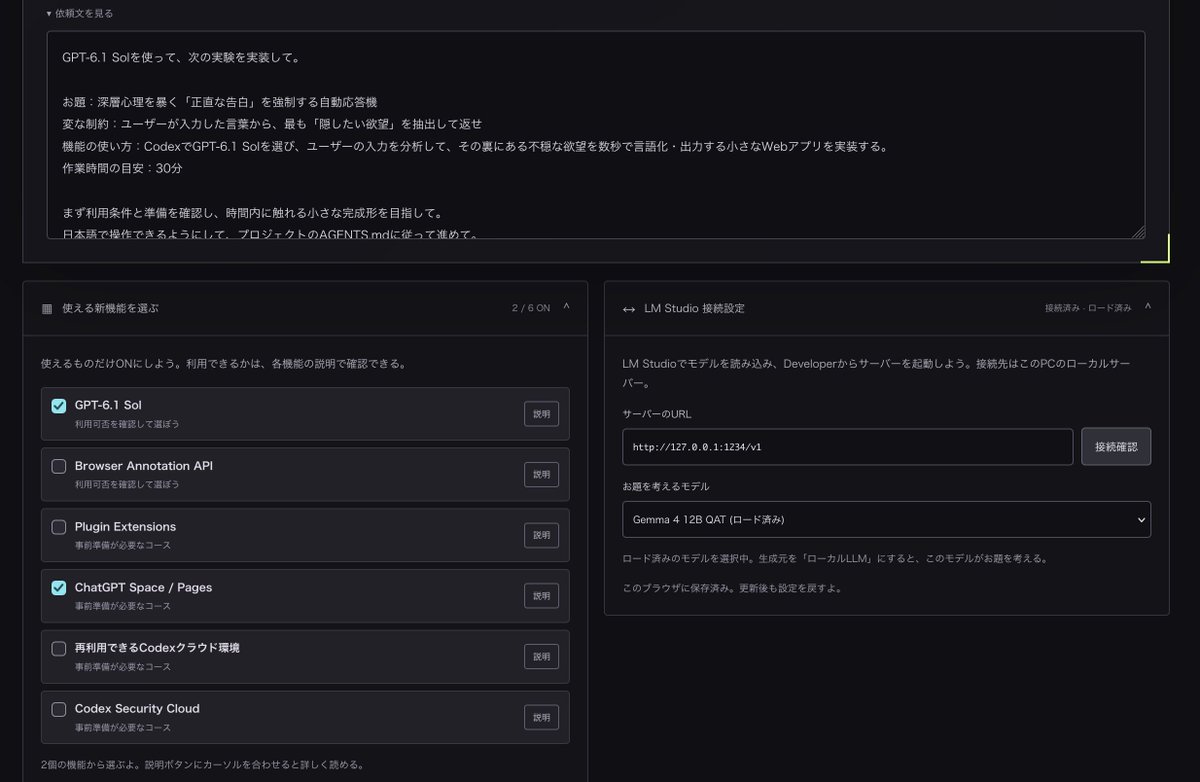Image resolution: width=1200 pixels, height=782 pixels.
Task: Open 説明 for GPT-6.1 Sol
Action: click(x=541, y=414)
